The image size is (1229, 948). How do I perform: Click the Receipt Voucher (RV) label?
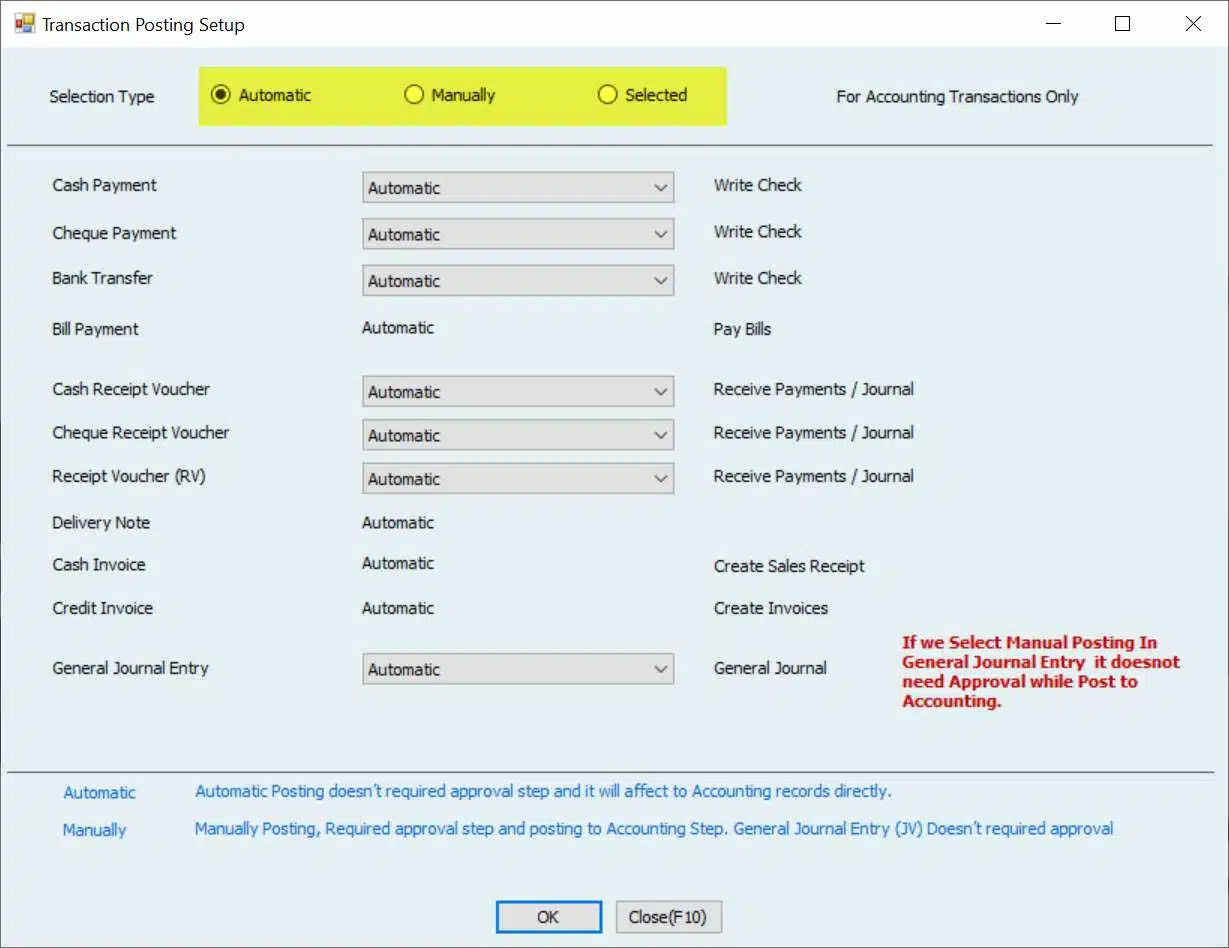(129, 477)
